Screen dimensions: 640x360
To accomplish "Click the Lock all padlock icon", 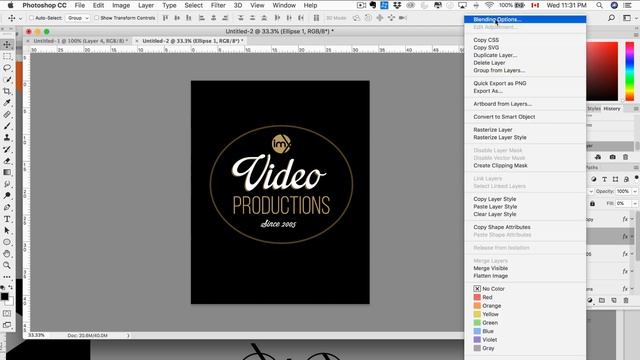I will coord(592,203).
